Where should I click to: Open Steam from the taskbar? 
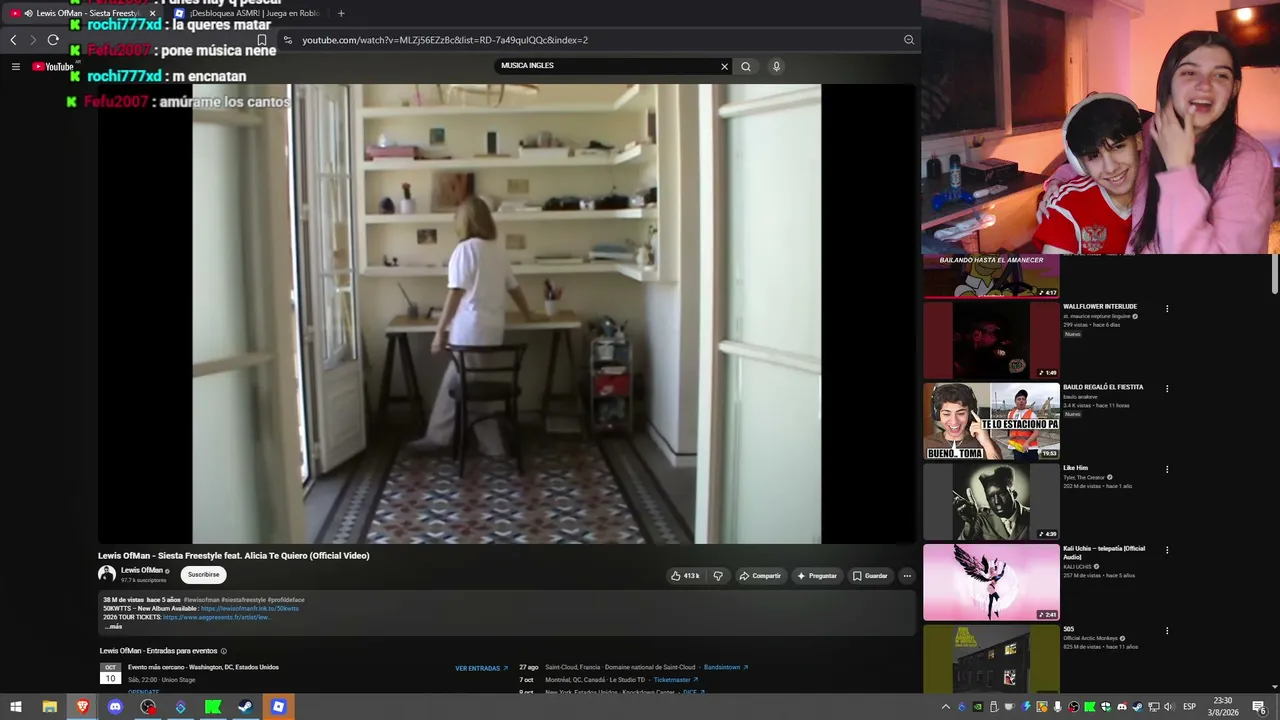click(x=245, y=707)
